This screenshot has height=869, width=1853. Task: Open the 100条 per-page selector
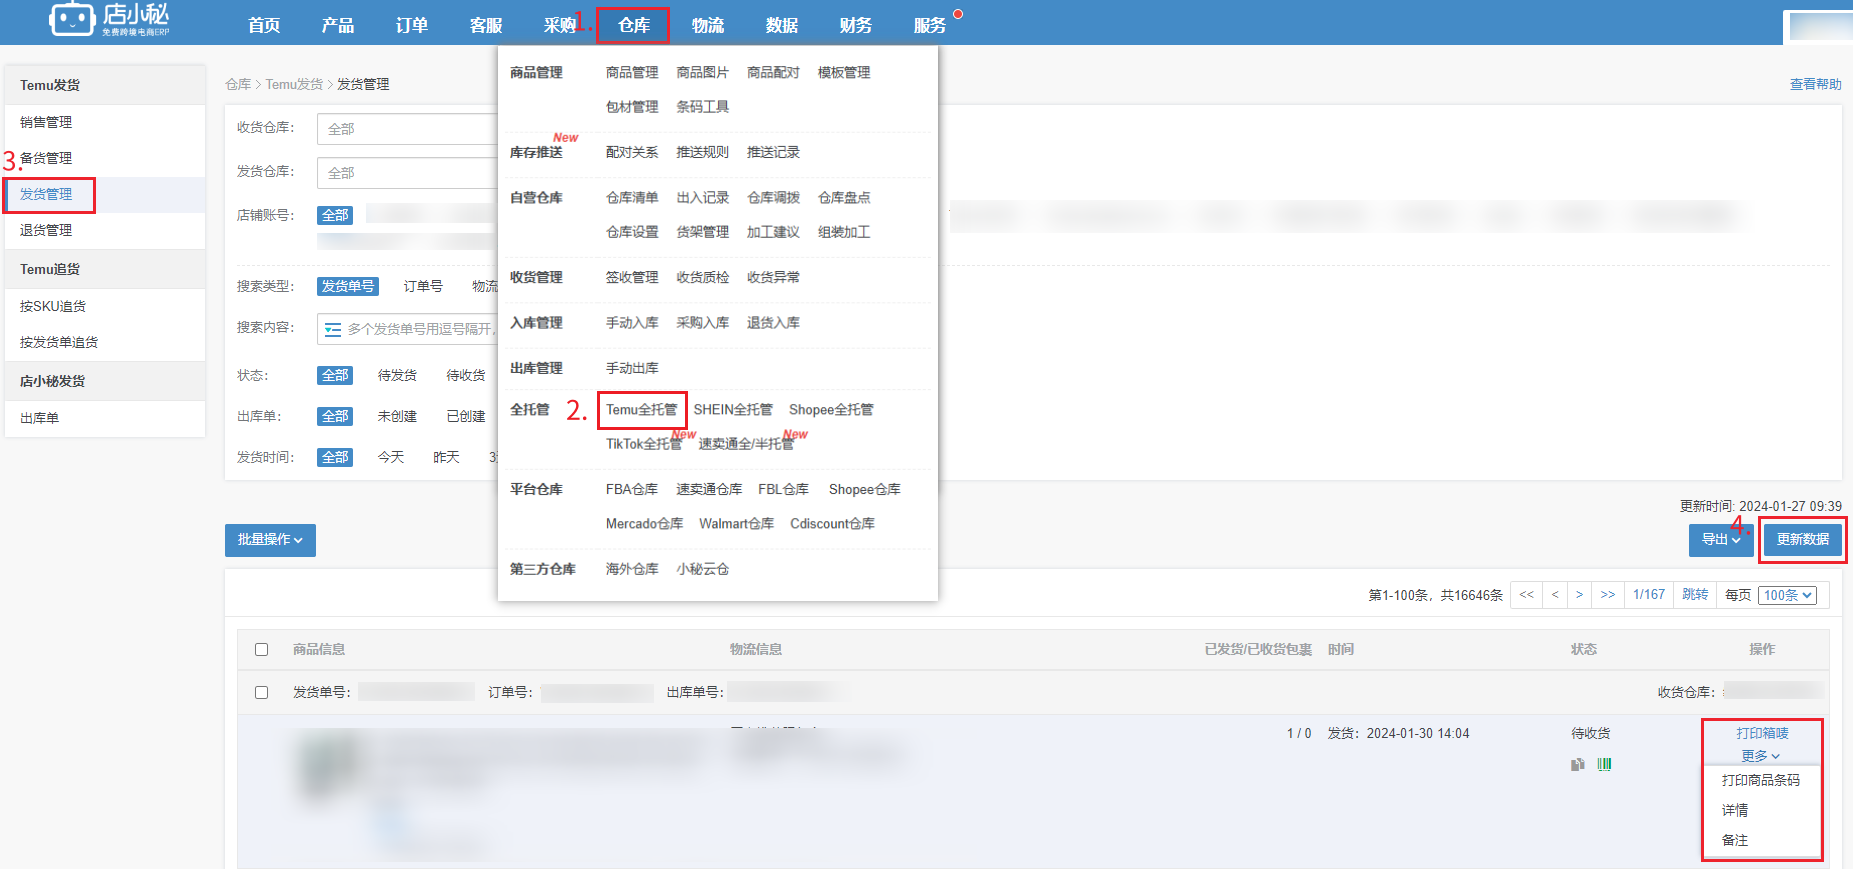click(x=1788, y=595)
